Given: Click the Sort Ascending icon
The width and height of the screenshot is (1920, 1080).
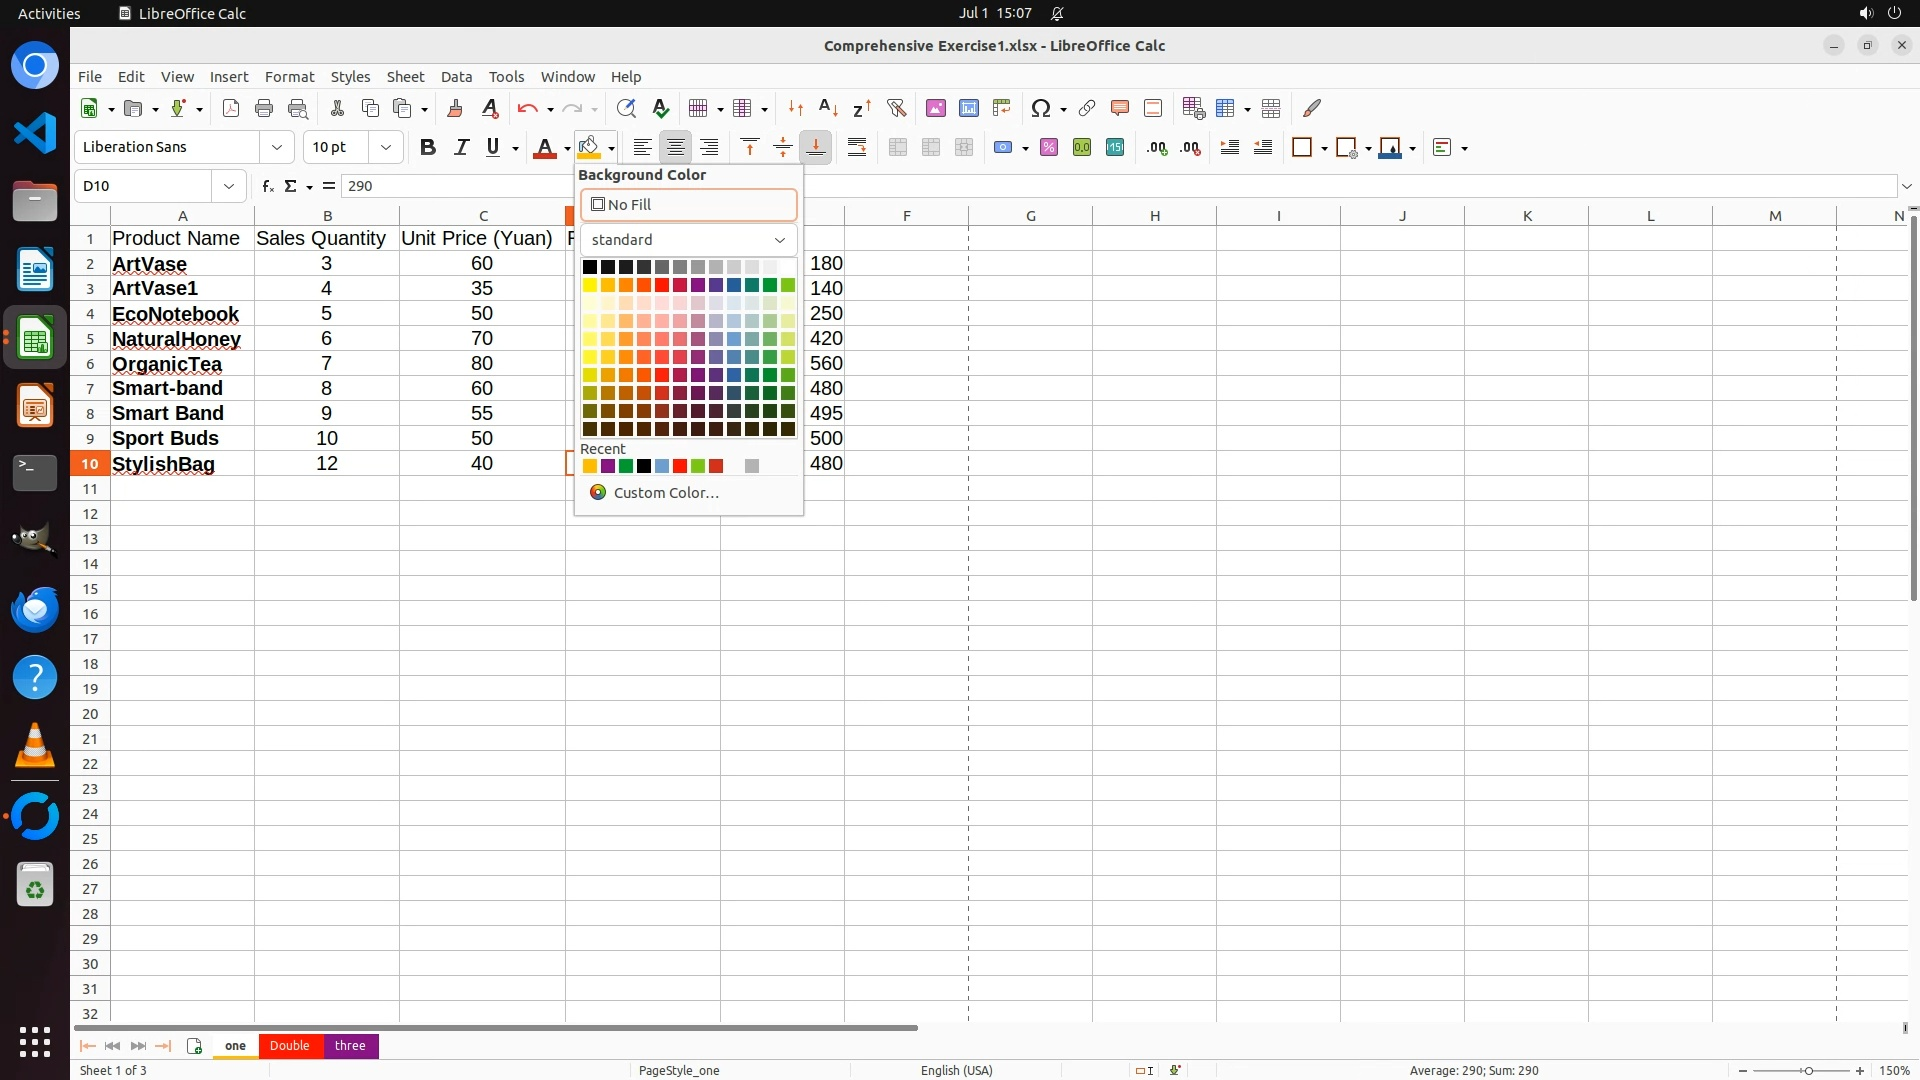Looking at the screenshot, I should point(828,108).
